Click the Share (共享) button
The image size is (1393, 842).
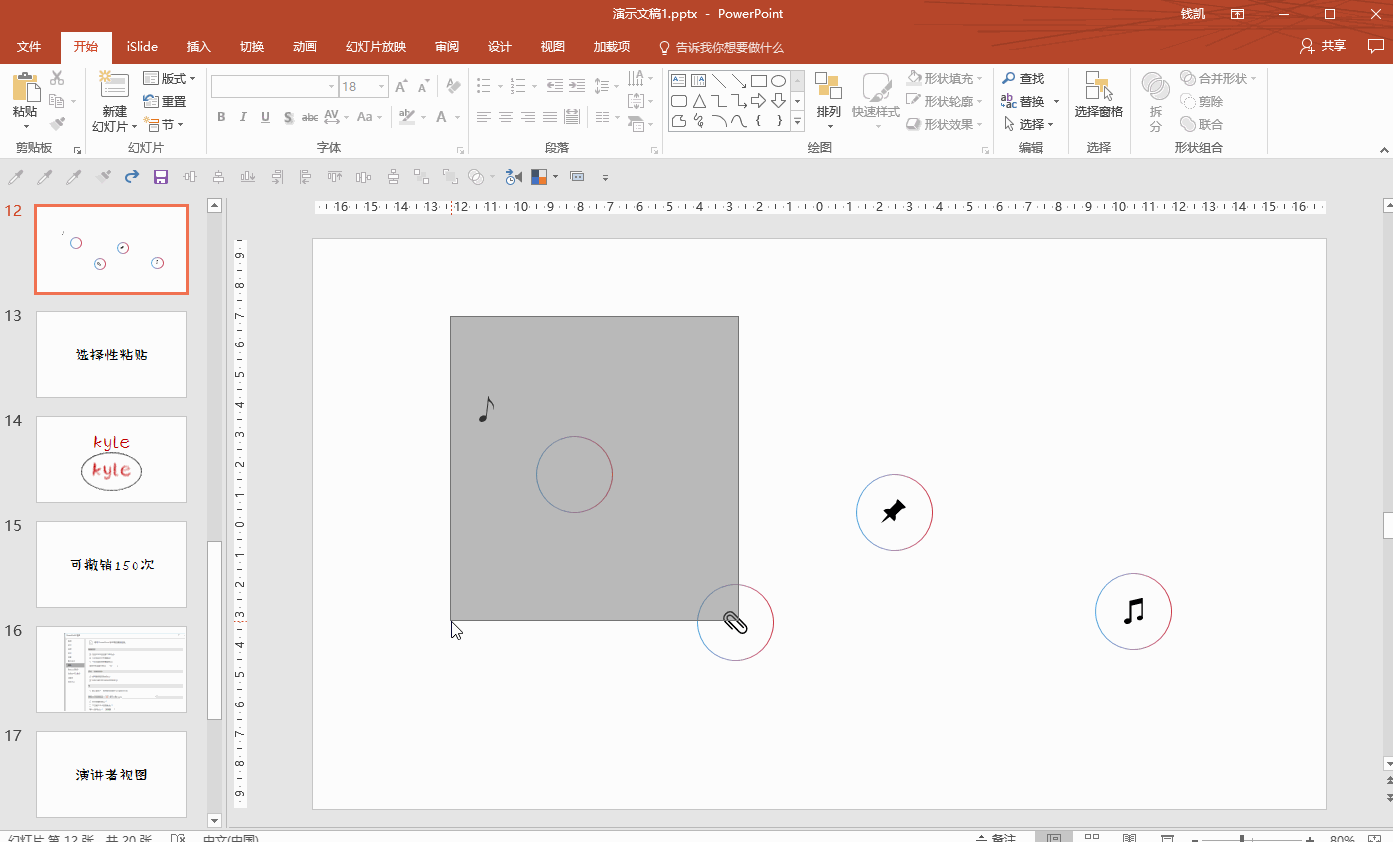(1322, 46)
